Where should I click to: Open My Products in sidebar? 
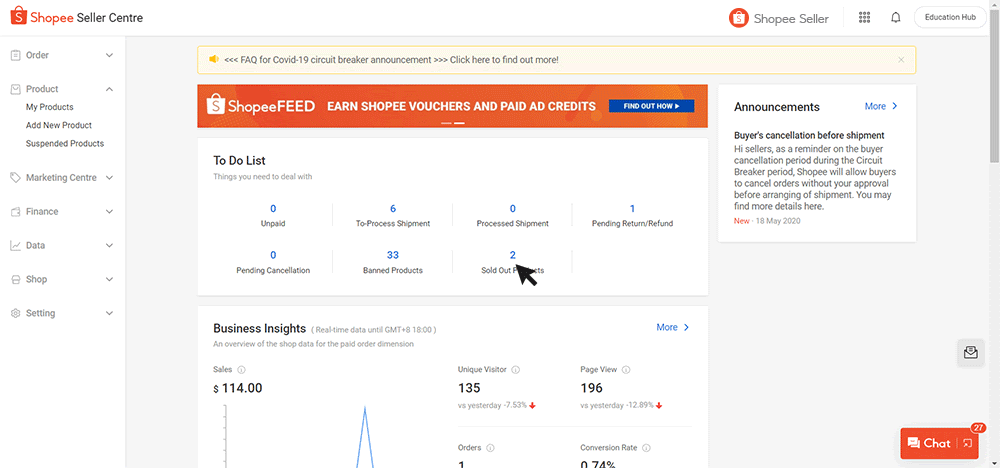coord(50,107)
